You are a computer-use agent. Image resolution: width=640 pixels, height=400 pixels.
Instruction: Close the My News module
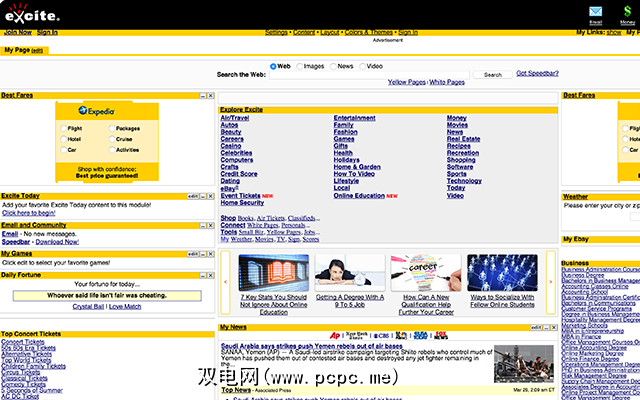click(554, 327)
